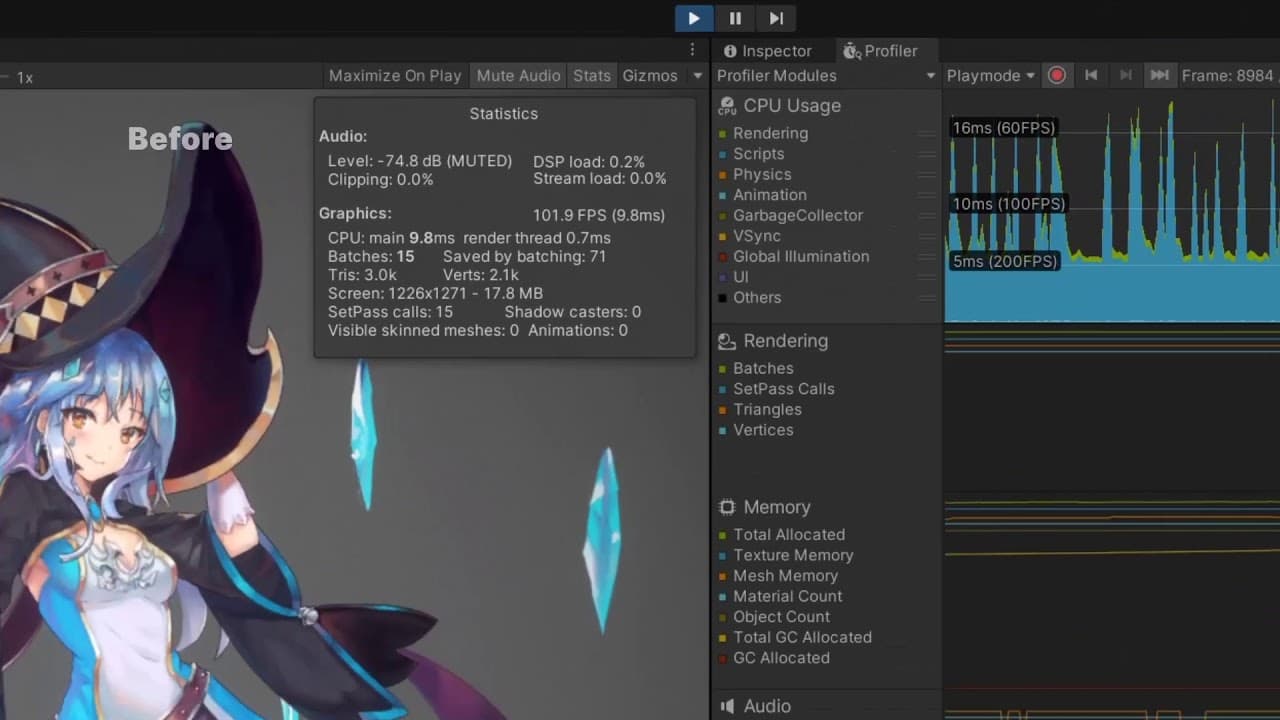Toggle Vertices series in Rendering module
1280x720 pixels.
point(722,431)
